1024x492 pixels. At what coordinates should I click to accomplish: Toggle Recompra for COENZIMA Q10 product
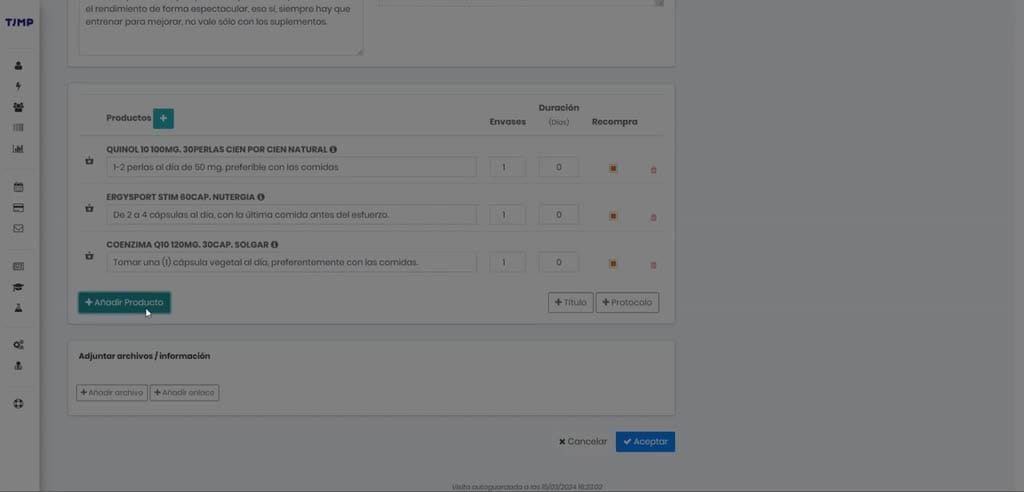coord(613,263)
